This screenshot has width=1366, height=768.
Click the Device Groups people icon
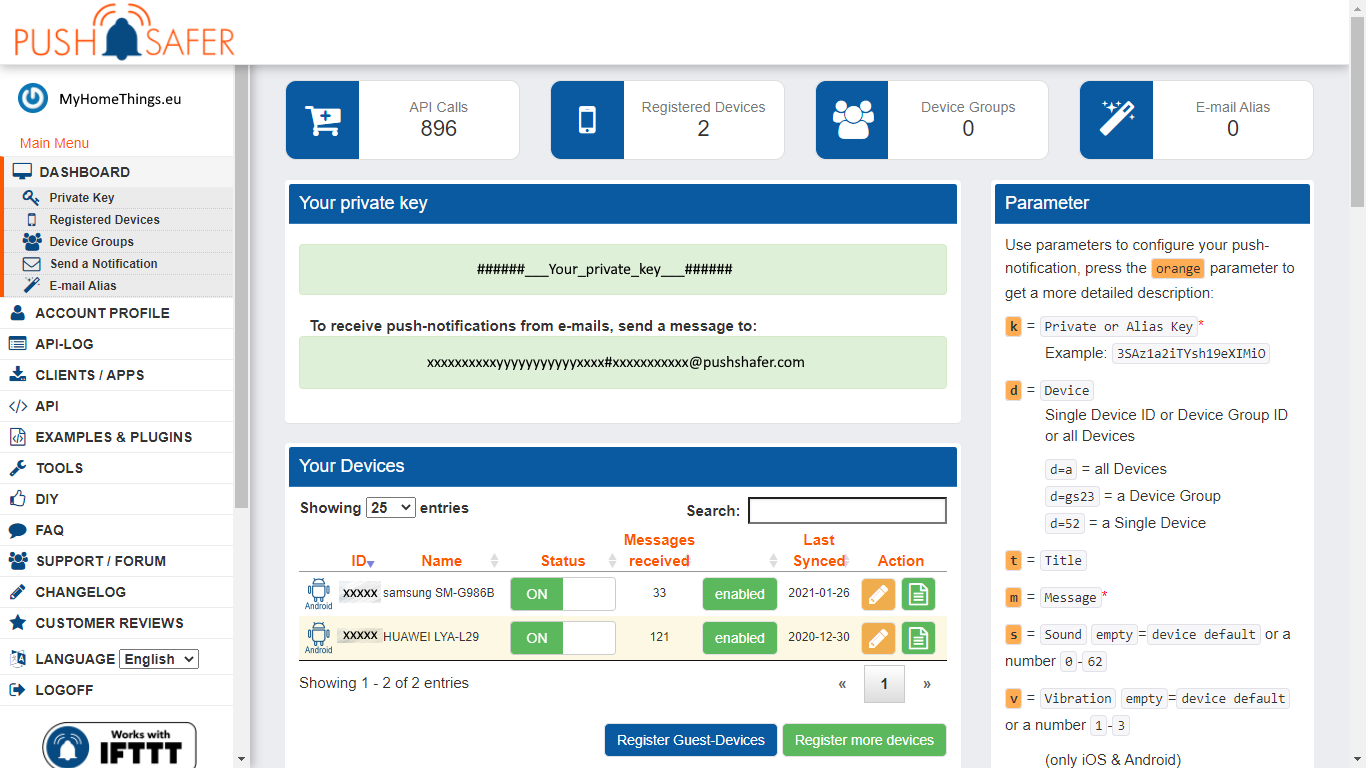click(852, 120)
